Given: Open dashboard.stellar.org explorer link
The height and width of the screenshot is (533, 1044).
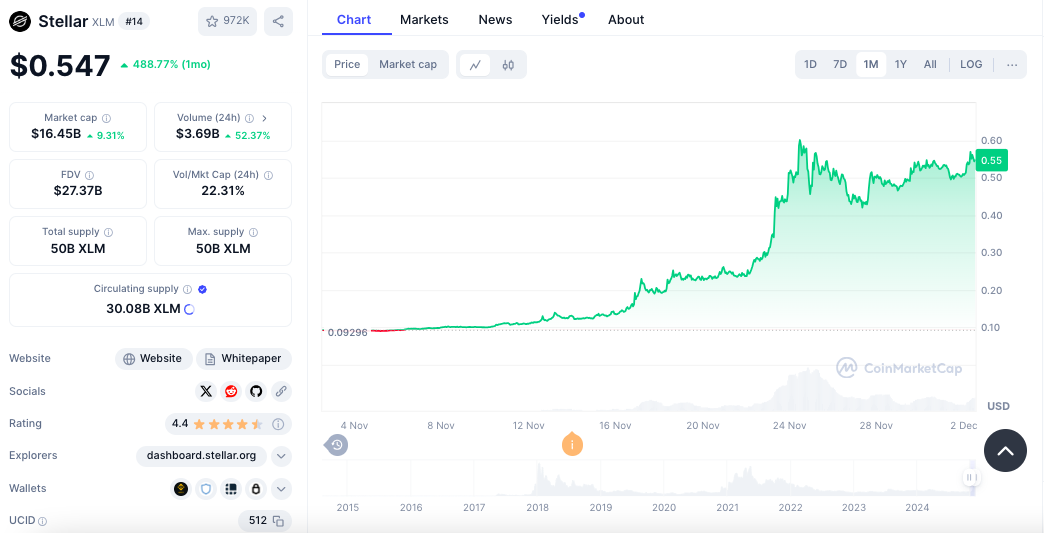Looking at the screenshot, I should pyautogui.click(x=201, y=456).
